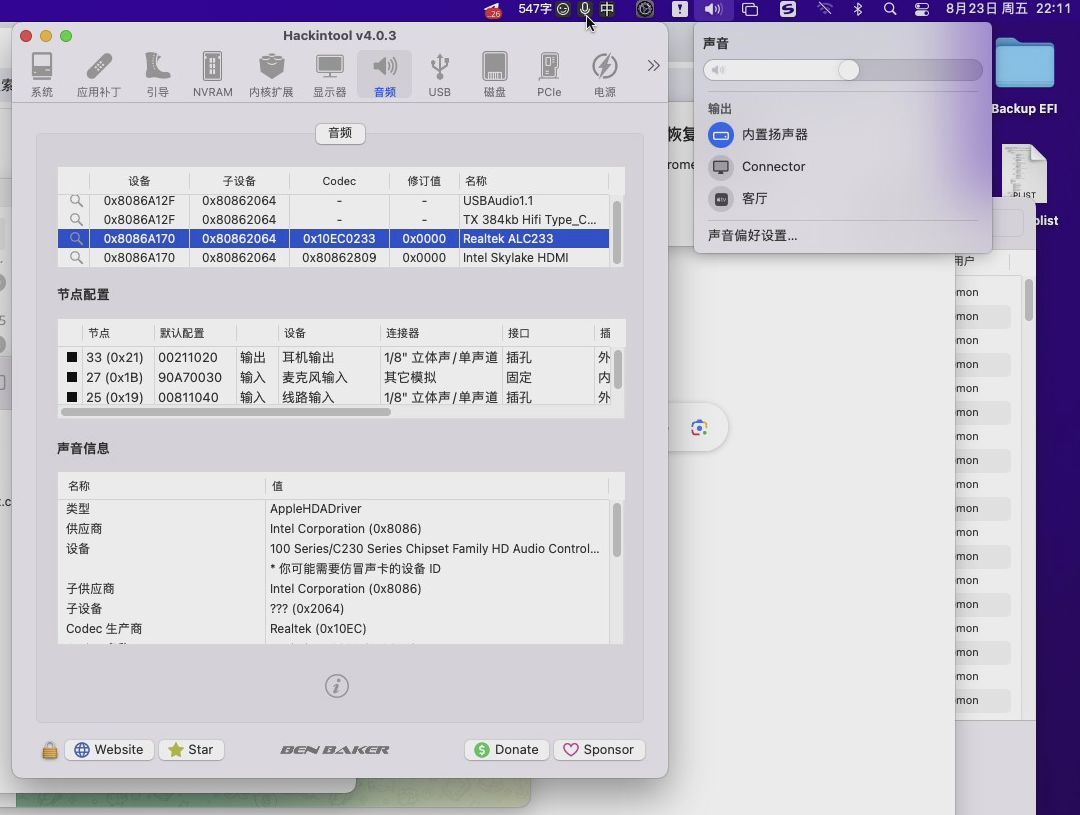Select node 27 (0x1B) 麦克风输入 row

(x=335, y=378)
